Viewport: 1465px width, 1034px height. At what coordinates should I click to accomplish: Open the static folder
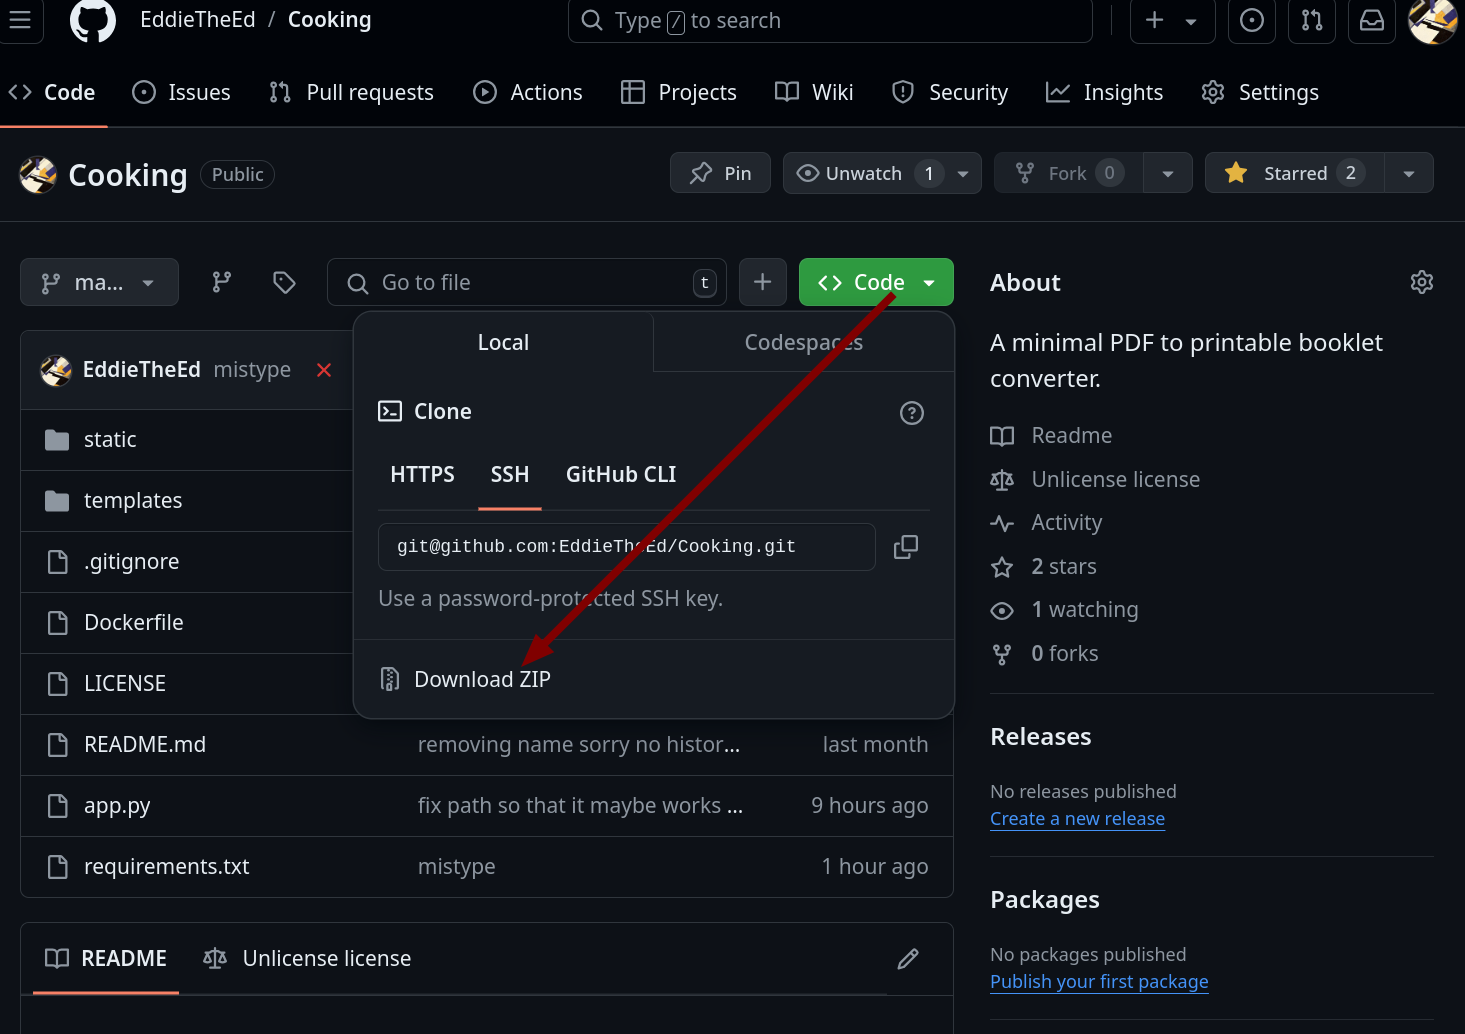[x=110, y=439]
